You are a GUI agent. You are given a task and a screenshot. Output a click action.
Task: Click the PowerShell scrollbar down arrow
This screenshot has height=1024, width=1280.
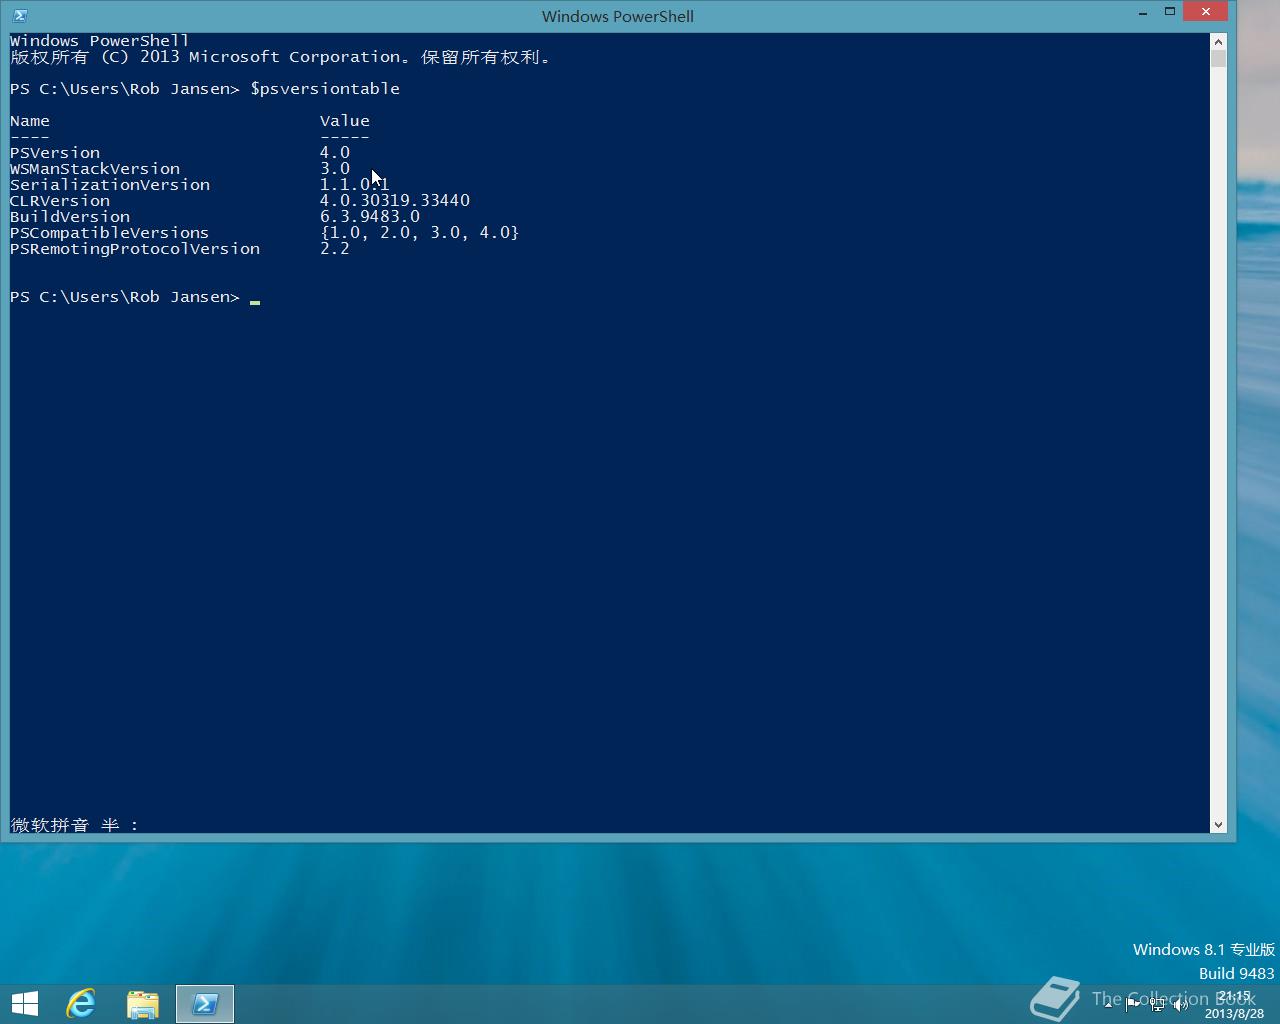coord(1218,825)
